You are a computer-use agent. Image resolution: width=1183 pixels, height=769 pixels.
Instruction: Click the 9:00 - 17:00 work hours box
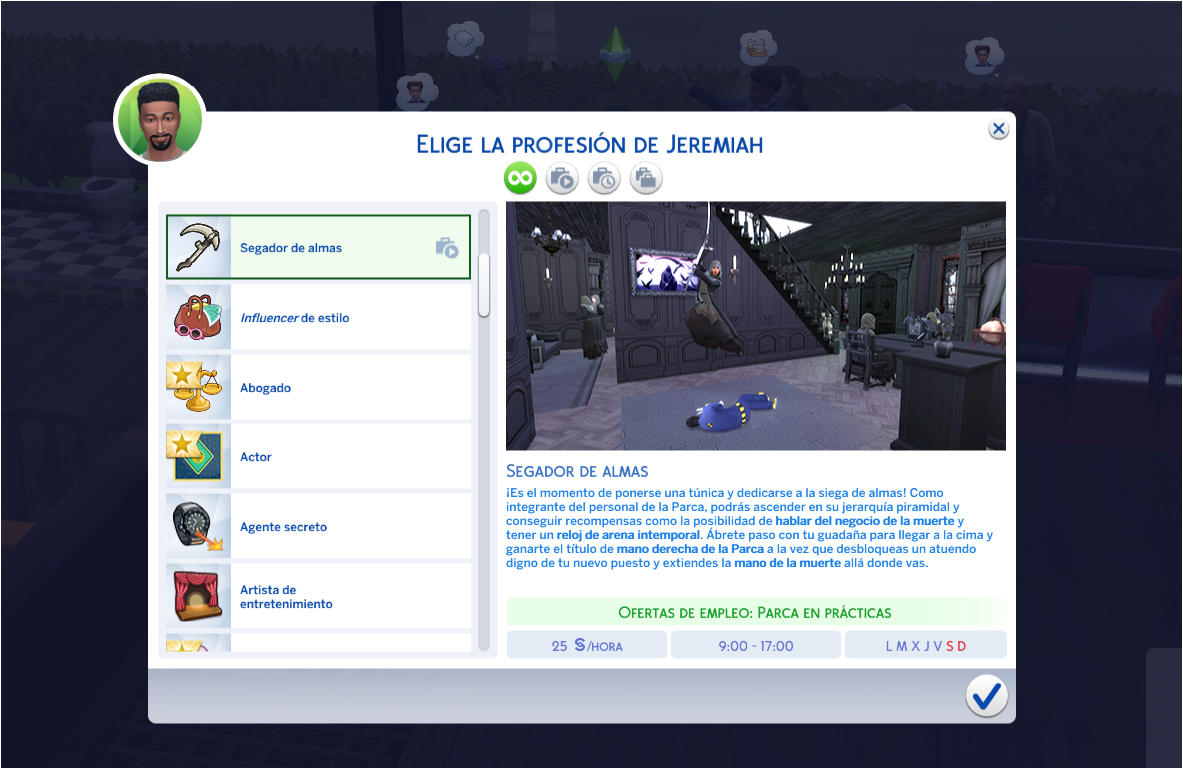(755, 645)
